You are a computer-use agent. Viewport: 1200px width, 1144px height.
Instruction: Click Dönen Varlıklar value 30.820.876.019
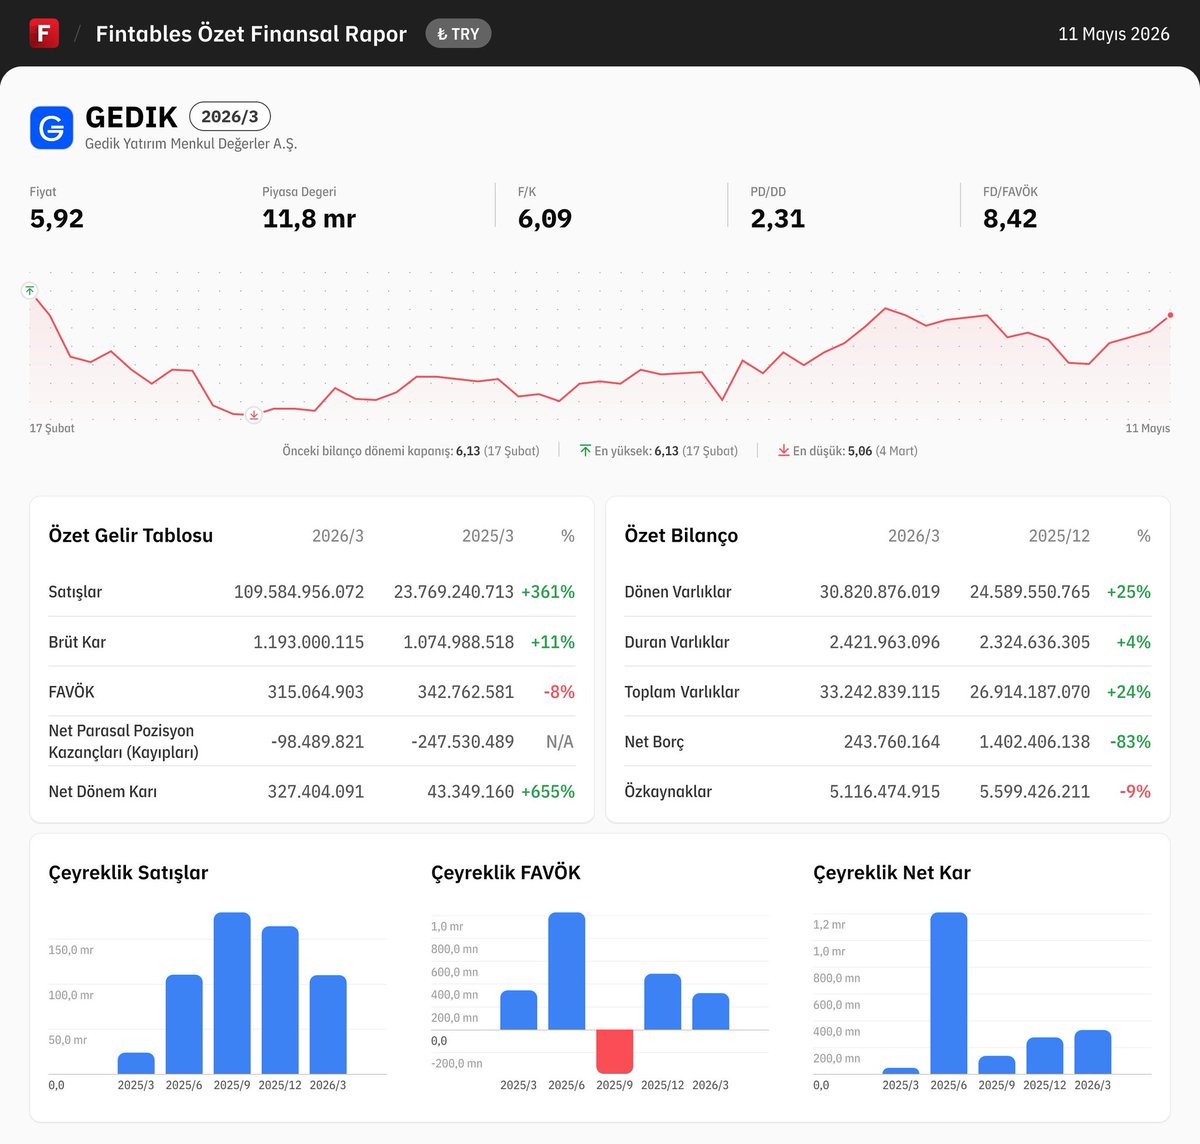[x=880, y=592]
